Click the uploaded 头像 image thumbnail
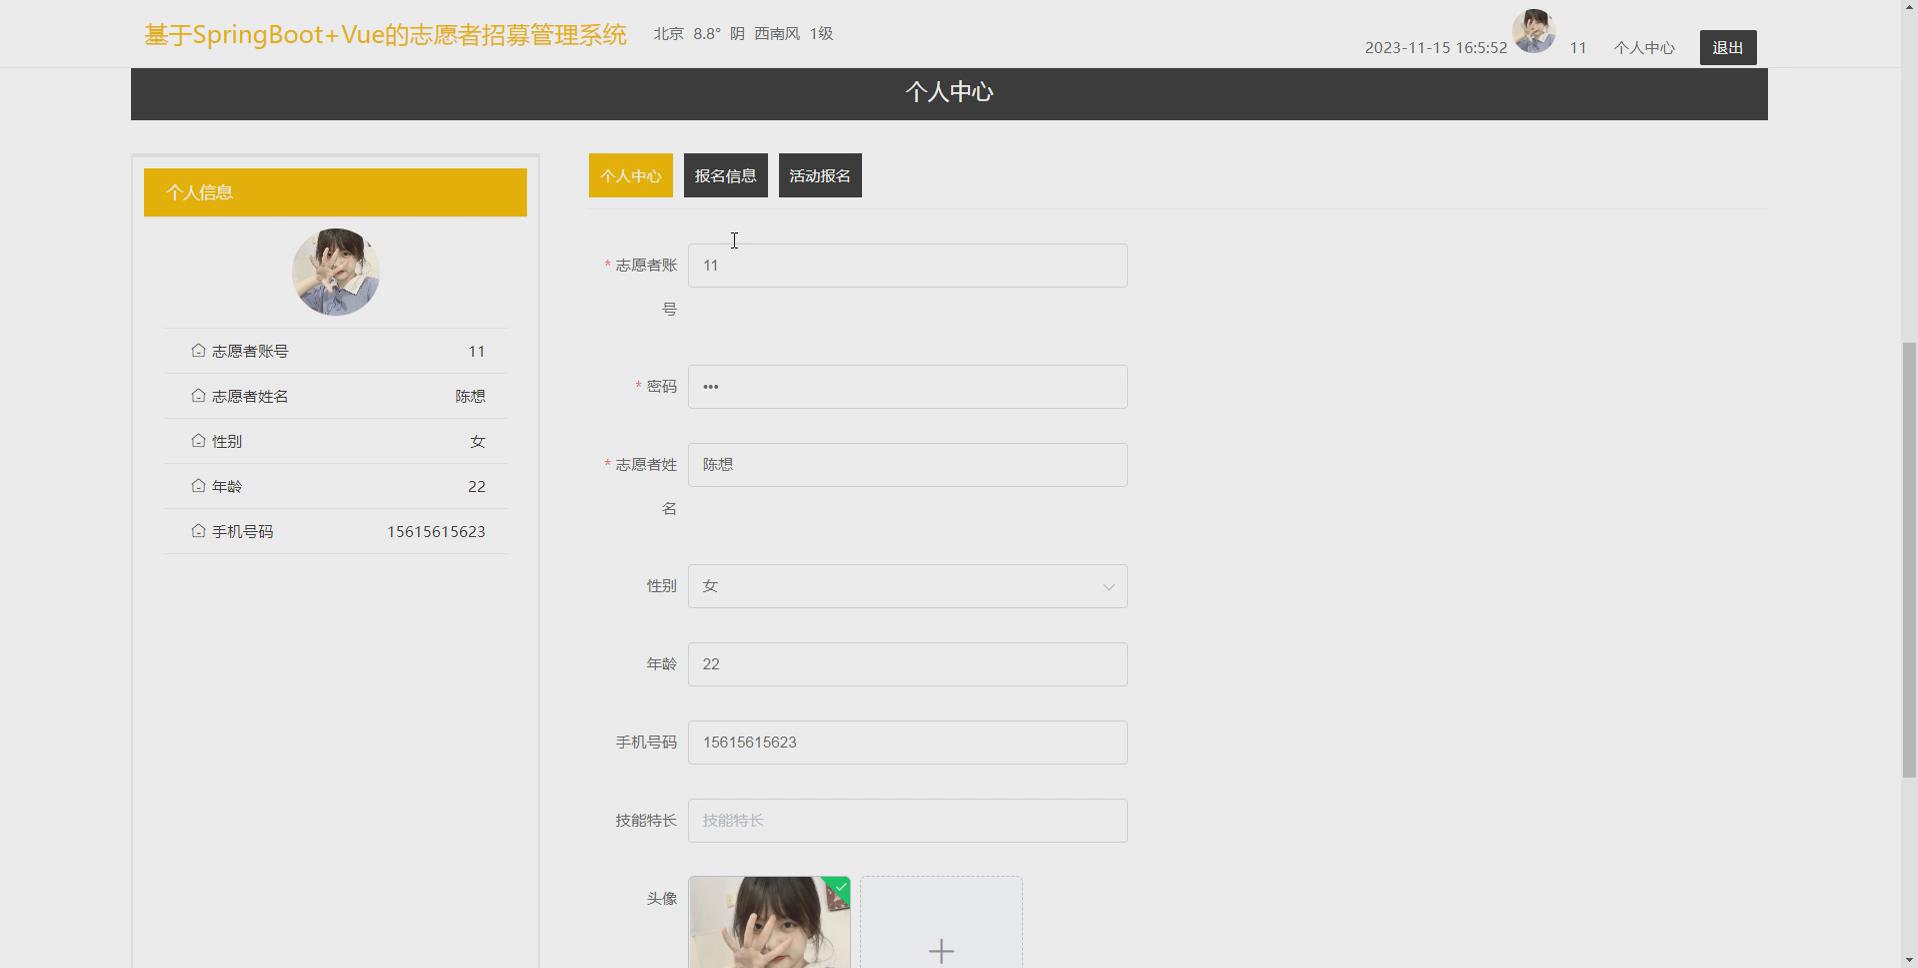Screen dimensions: 1918x968 [x=769, y=922]
